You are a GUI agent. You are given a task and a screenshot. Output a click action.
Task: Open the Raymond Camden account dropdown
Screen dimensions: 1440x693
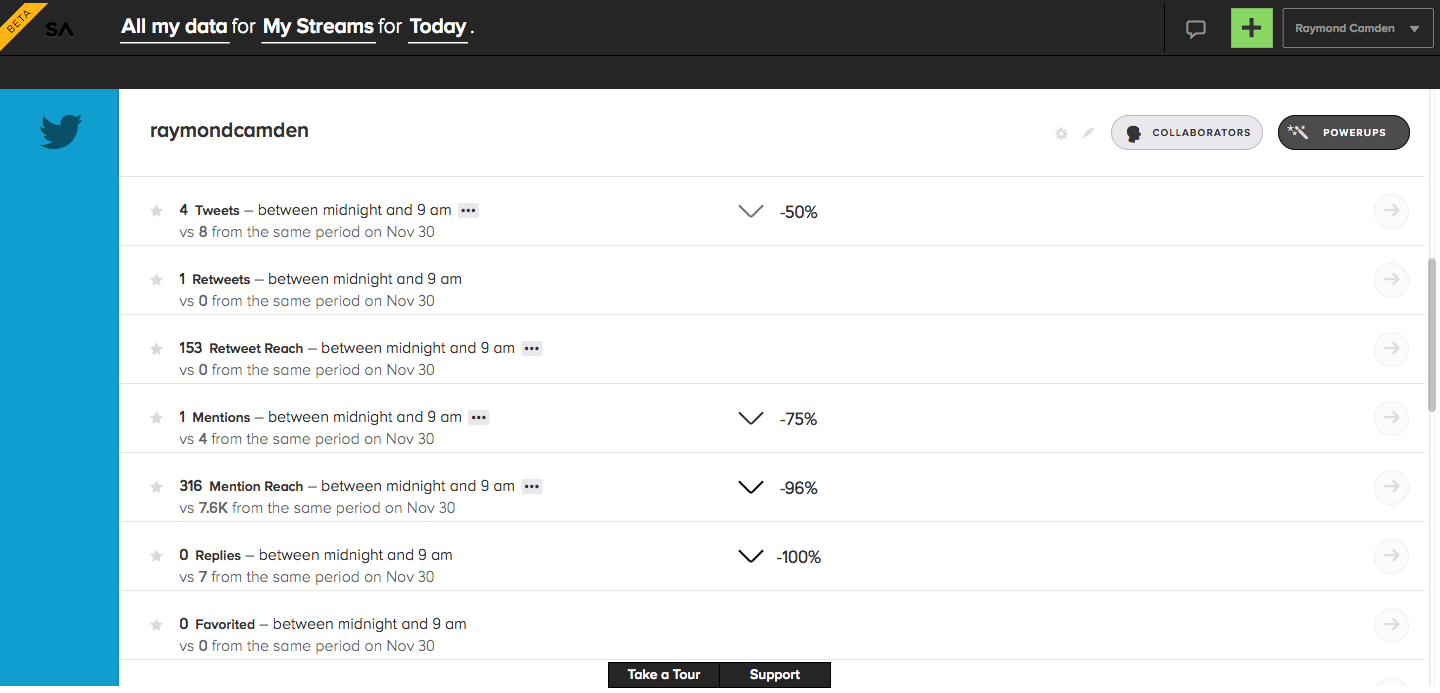pyautogui.click(x=1358, y=28)
